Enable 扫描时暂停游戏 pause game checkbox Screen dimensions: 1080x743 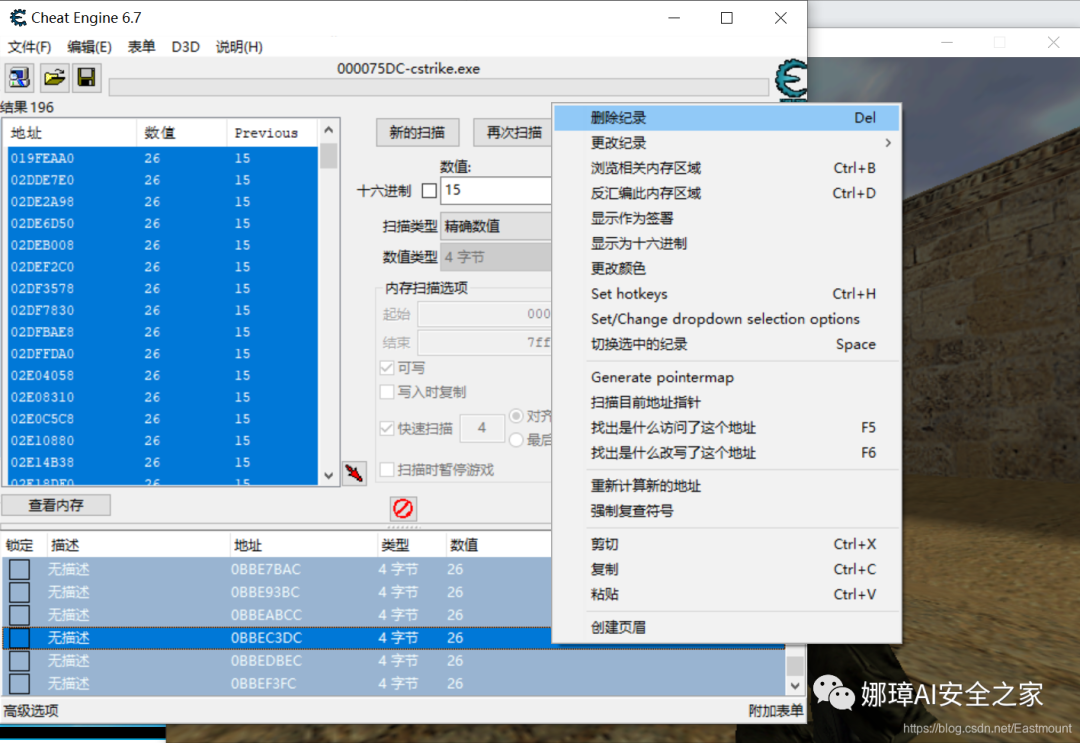coord(387,470)
